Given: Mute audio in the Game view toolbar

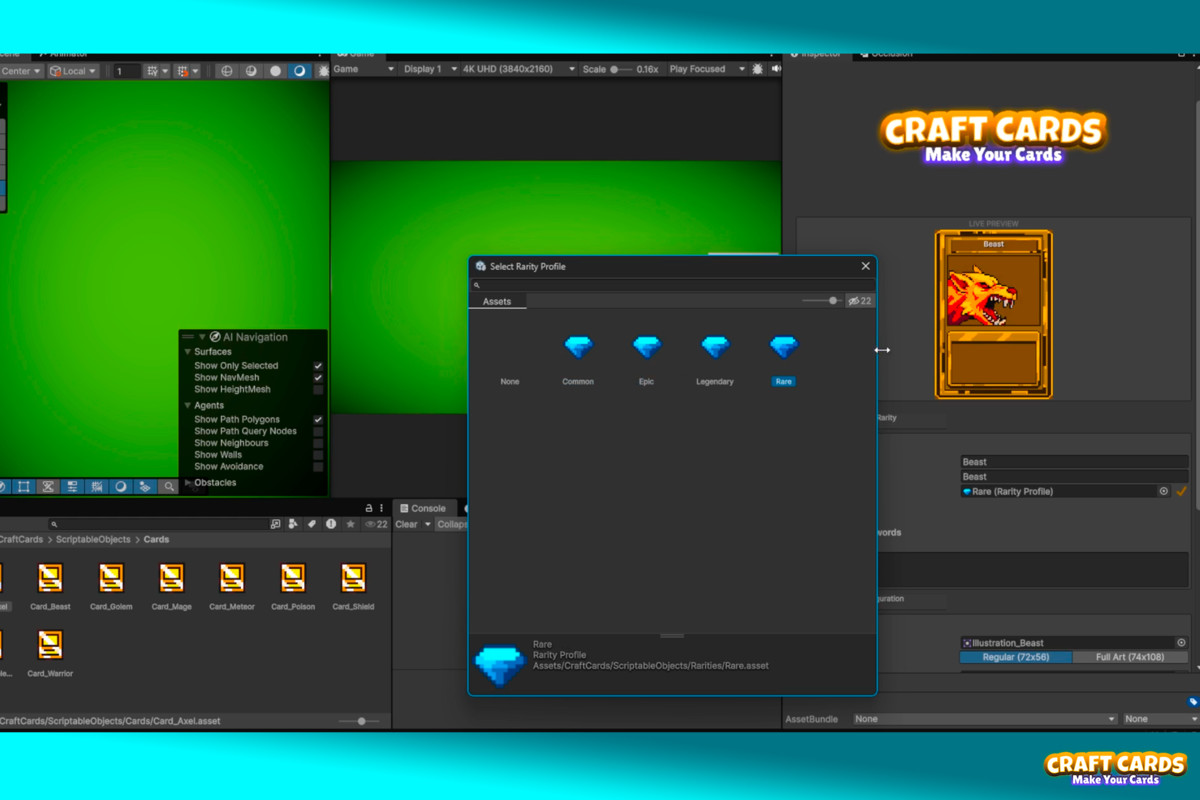Looking at the screenshot, I should [776, 68].
